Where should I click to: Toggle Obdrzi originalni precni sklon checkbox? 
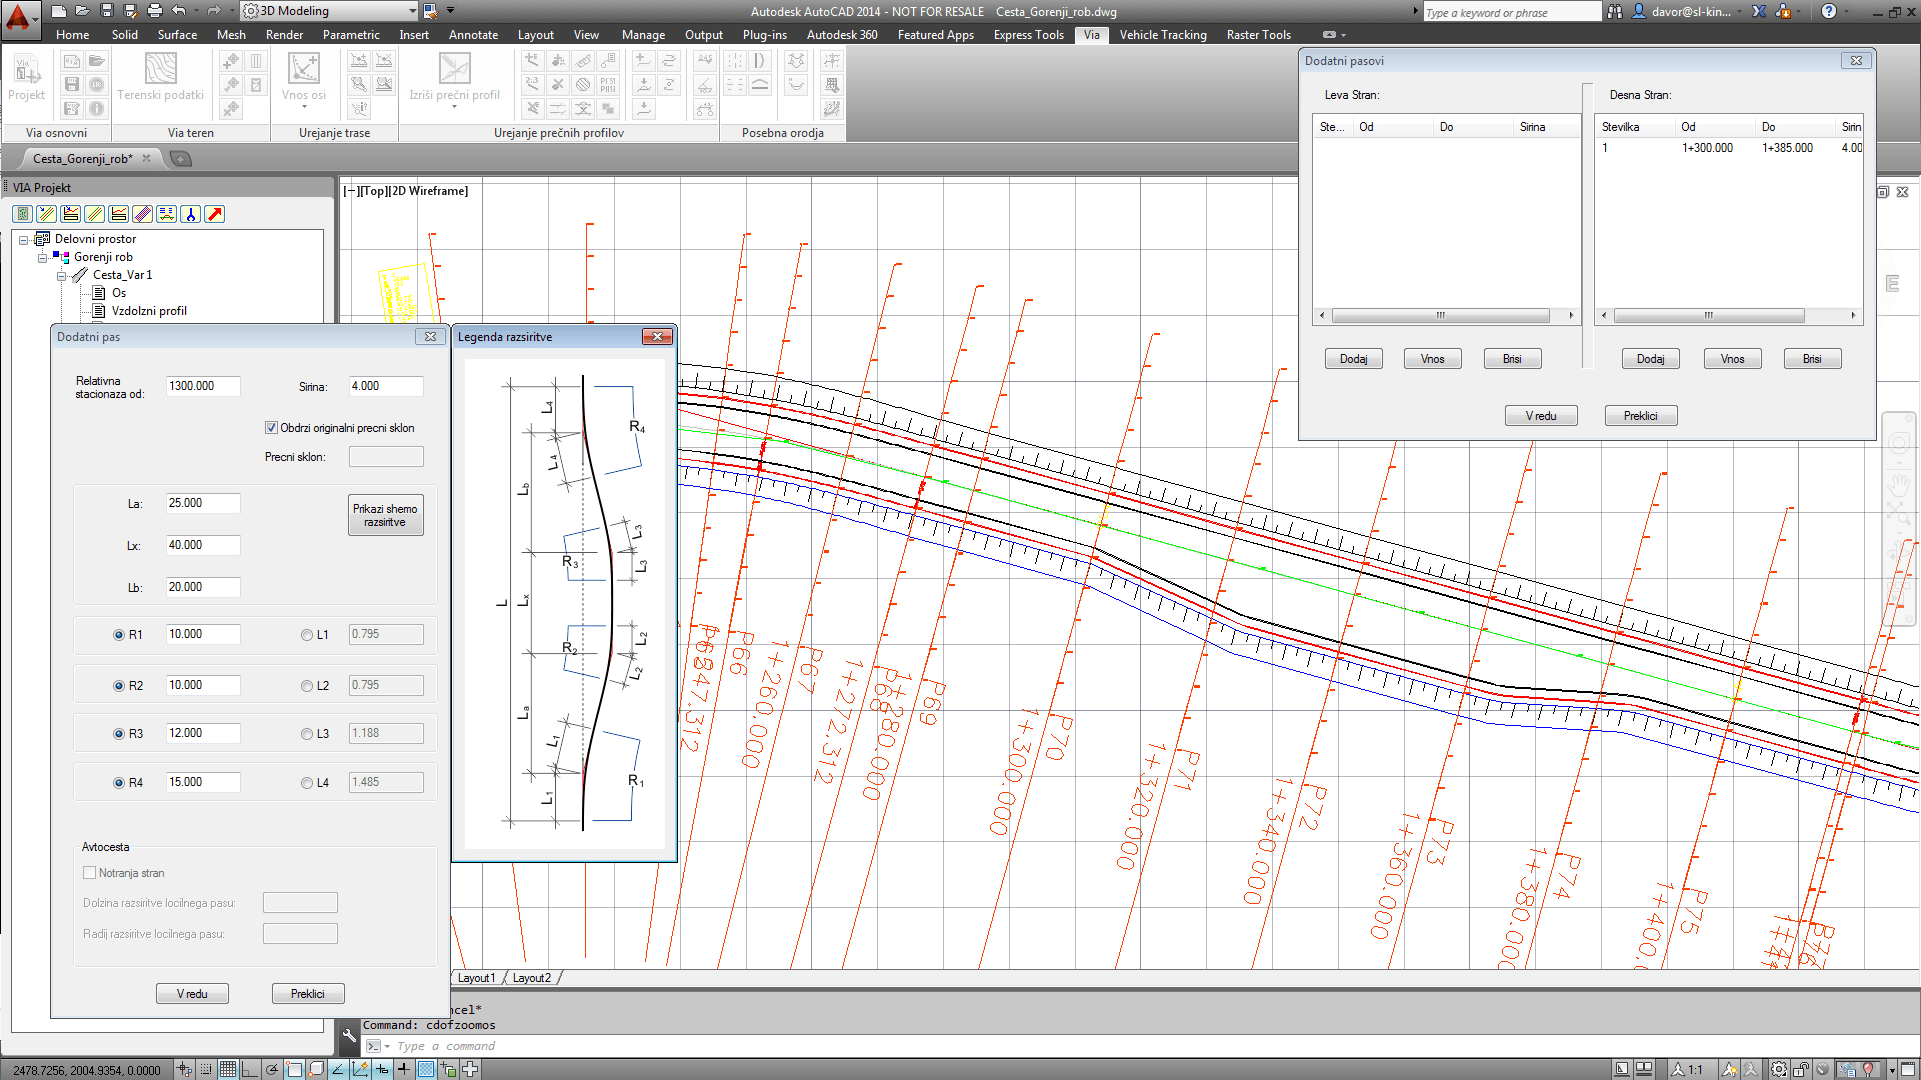click(271, 428)
